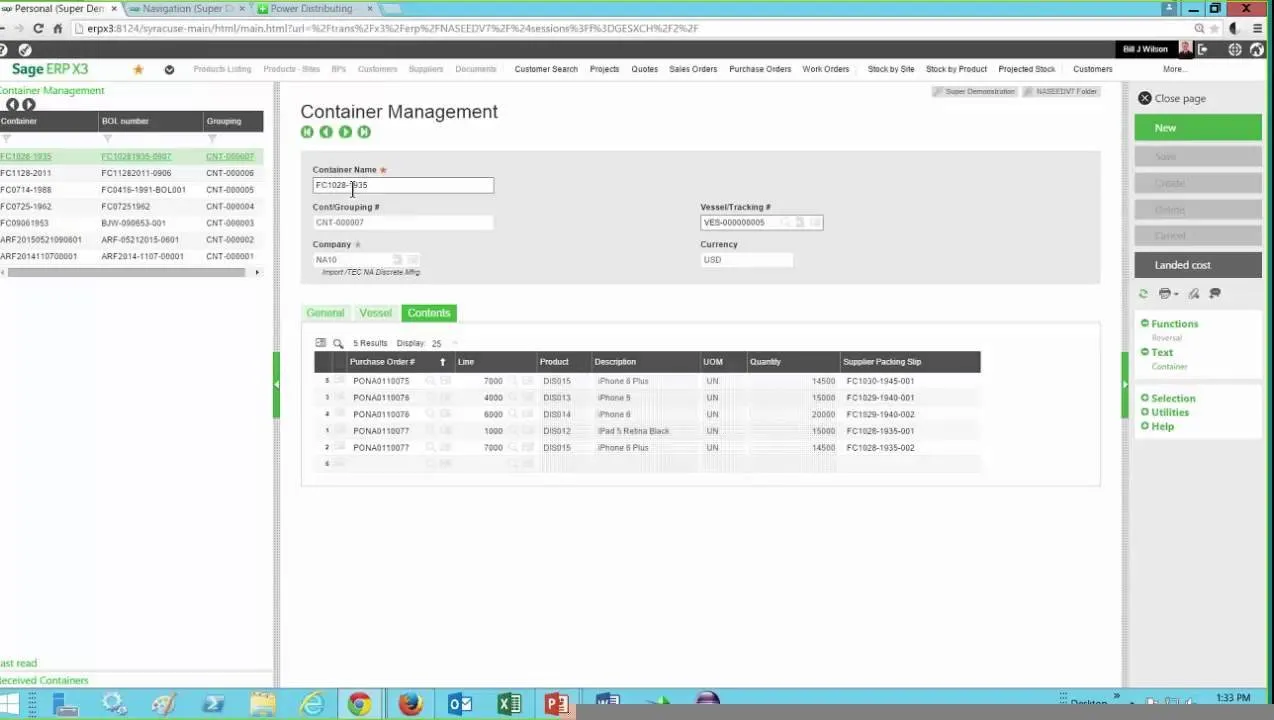Open the search magnifier in the Contents grid

[338, 343]
